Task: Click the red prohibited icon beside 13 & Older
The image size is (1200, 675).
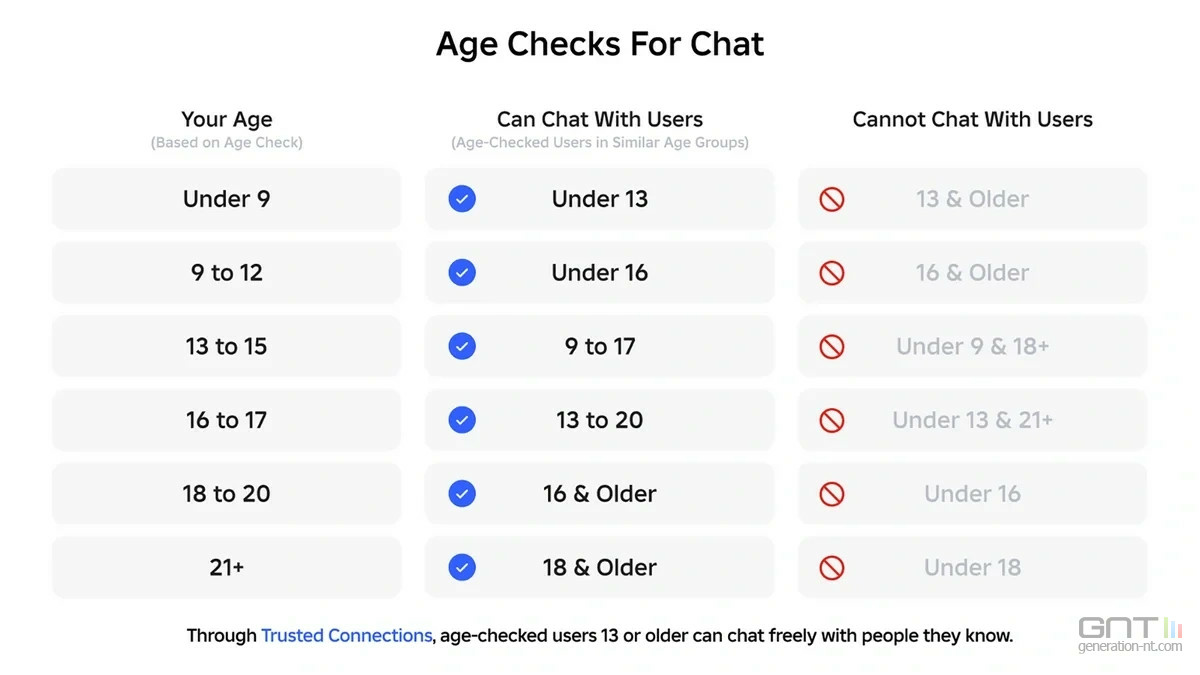Action: [x=832, y=199]
